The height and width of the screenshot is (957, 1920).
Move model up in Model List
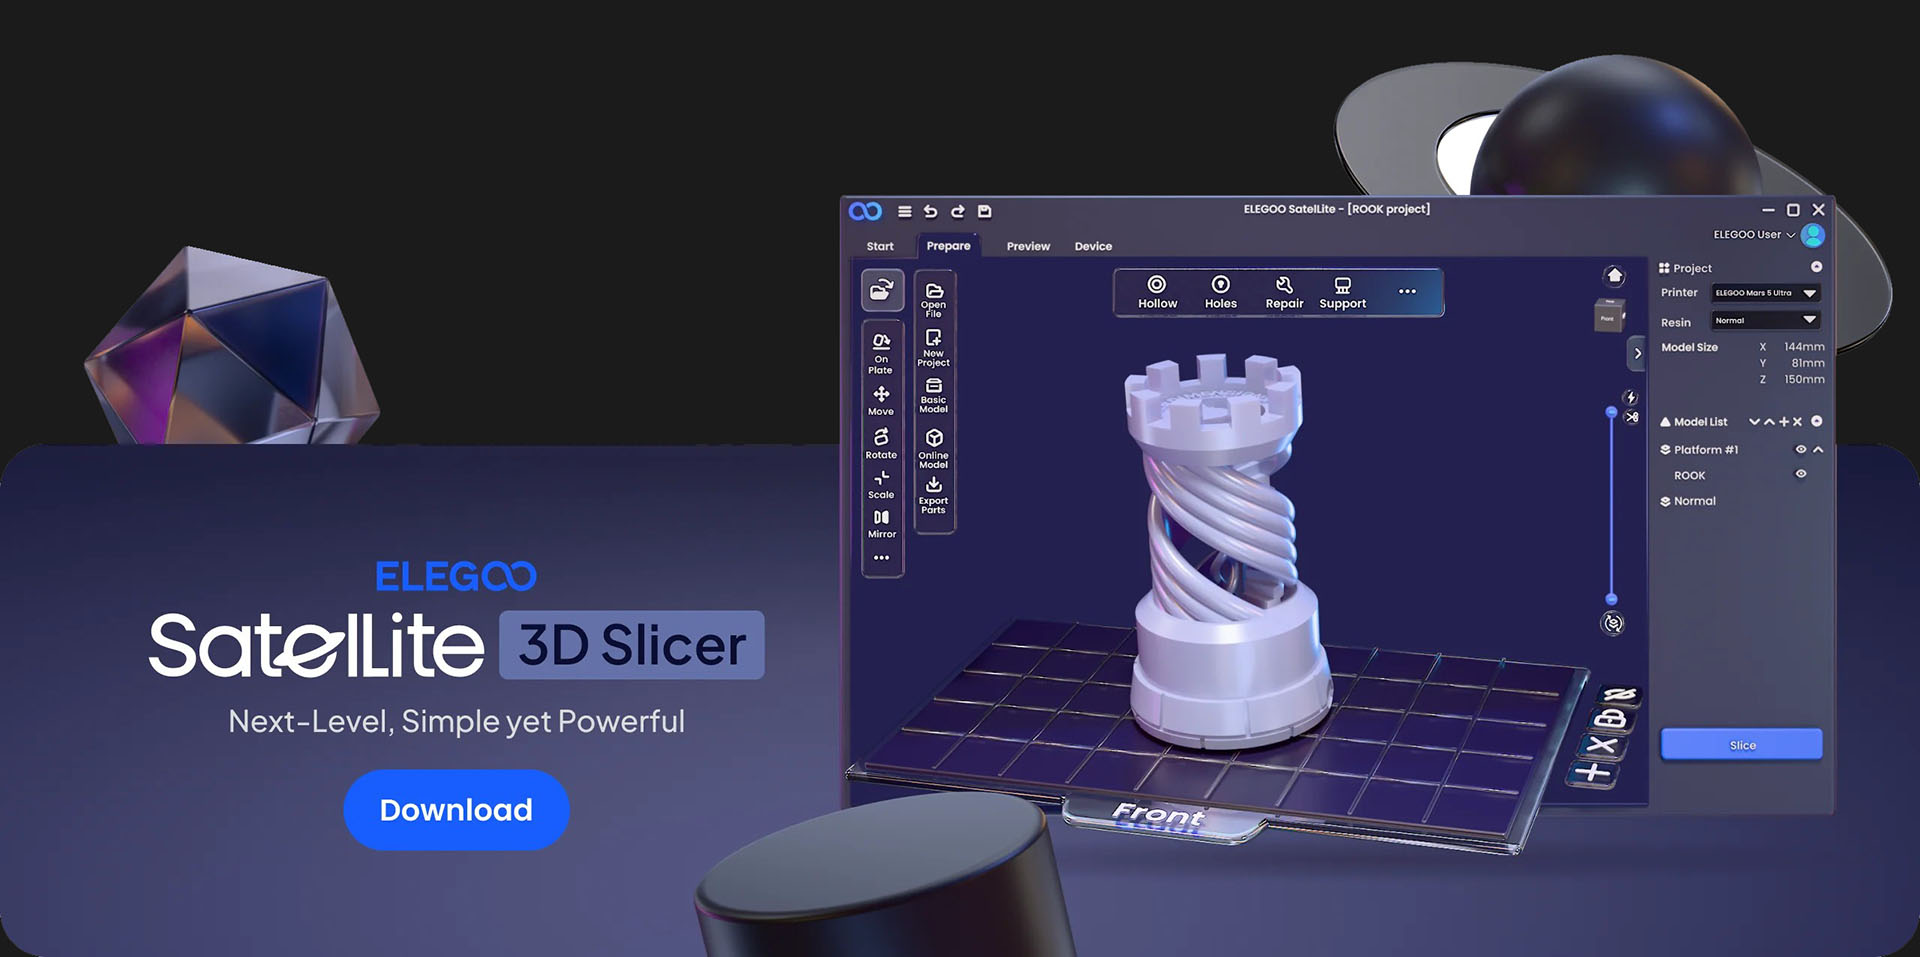1769,422
